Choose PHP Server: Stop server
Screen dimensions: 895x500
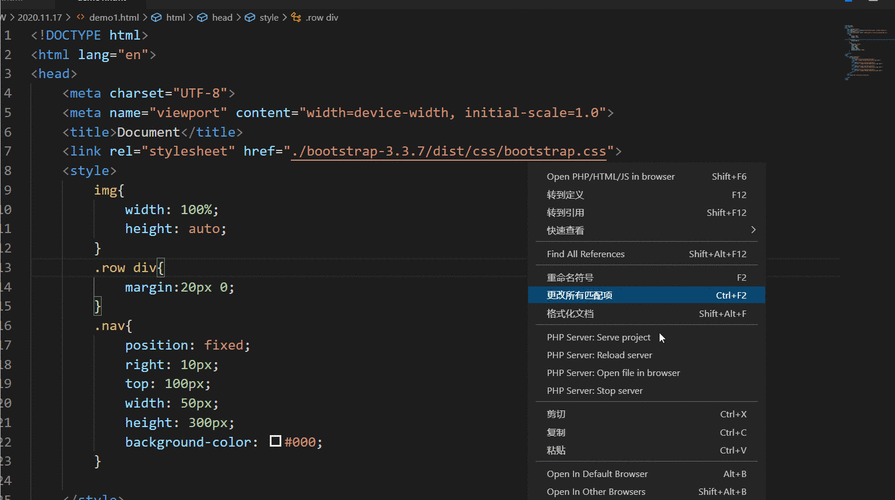[x=646, y=391]
